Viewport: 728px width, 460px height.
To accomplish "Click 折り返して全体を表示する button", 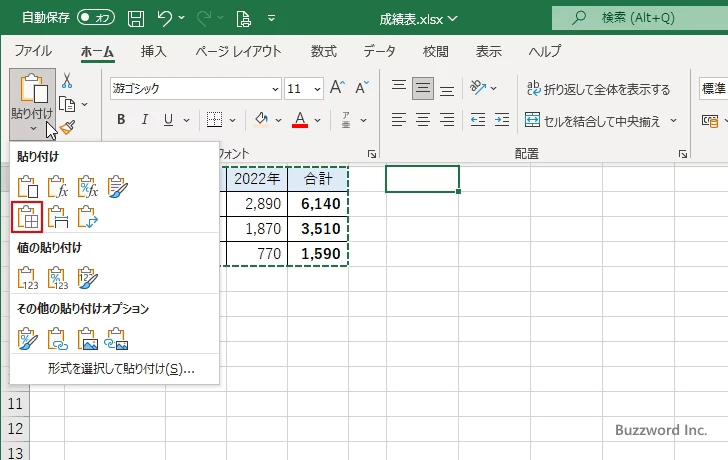I will (x=599, y=88).
